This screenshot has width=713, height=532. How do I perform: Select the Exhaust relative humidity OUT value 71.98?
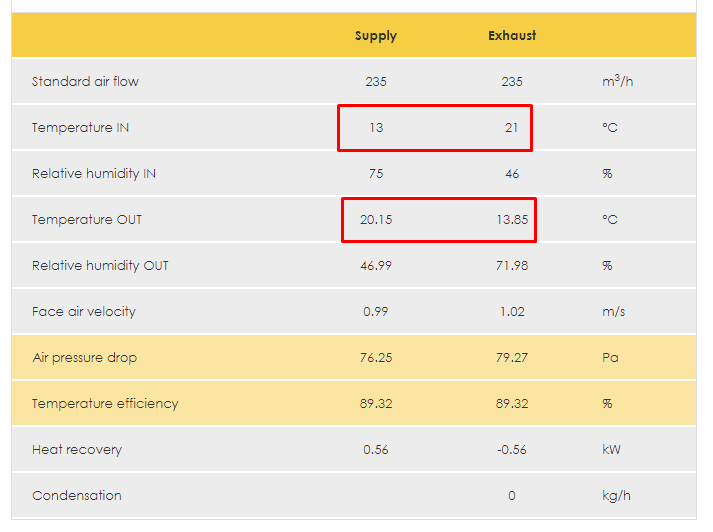[512, 266]
